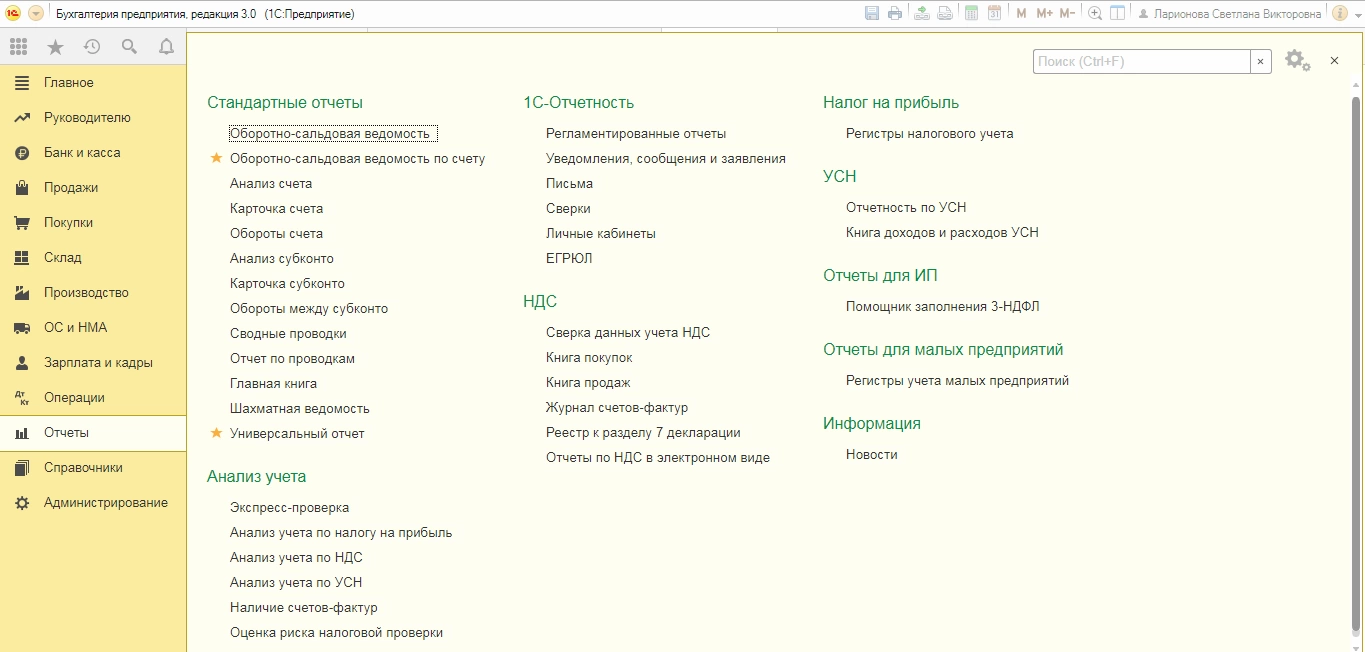Screen dimensions: 1365x652
Task: Open the panel layout settings icon
Action: coord(1118,14)
